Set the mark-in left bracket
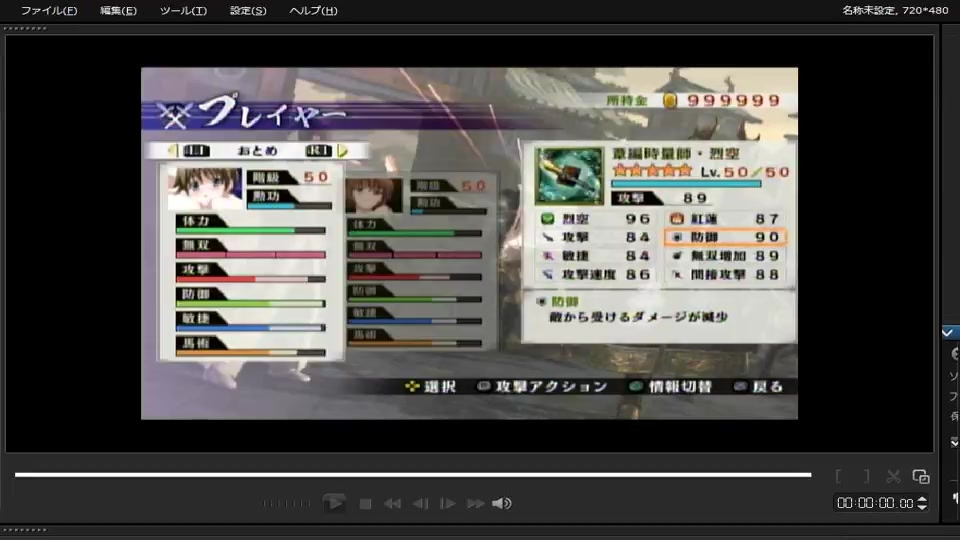Viewport: 960px width, 540px height. [x=838, y=476]
